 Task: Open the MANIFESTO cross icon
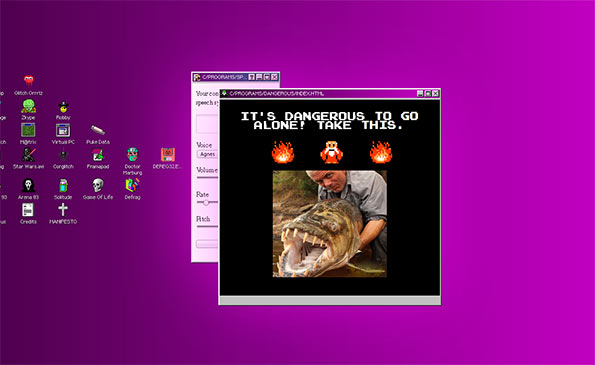[63, 209]
